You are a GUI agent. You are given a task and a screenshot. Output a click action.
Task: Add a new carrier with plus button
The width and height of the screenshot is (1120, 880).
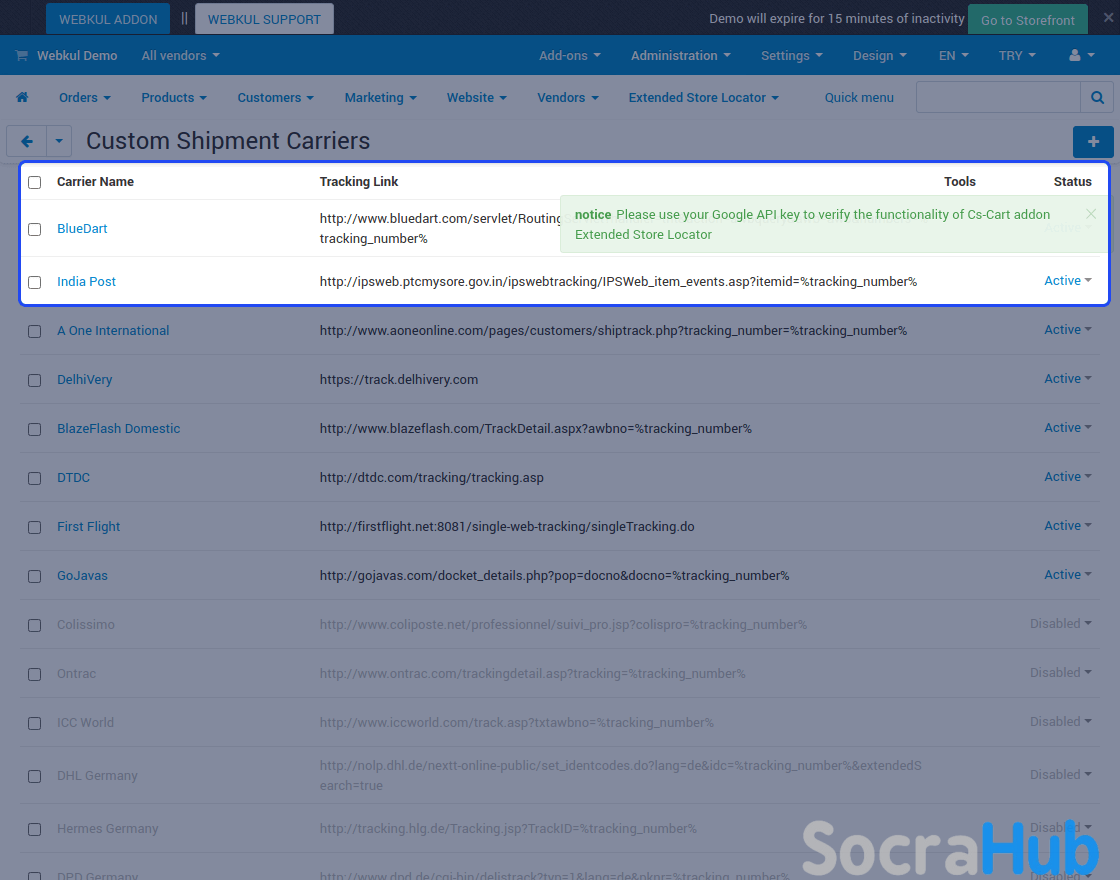tap(1093, 141)
